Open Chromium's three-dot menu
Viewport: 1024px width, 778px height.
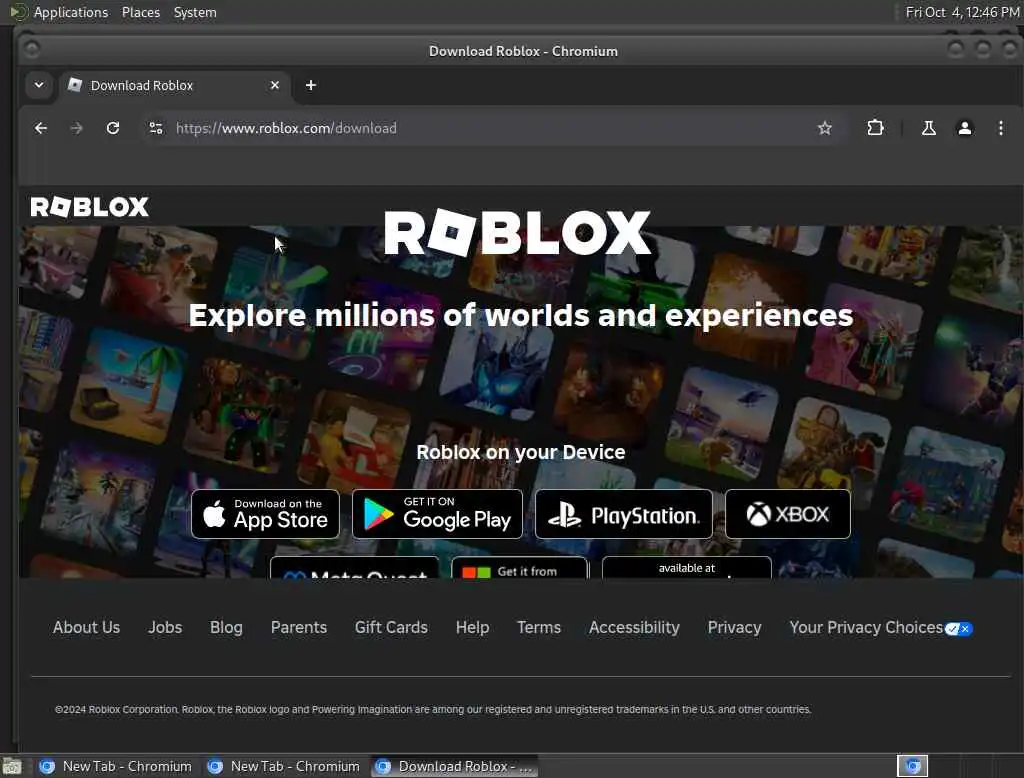click(x=1000, y=128)
